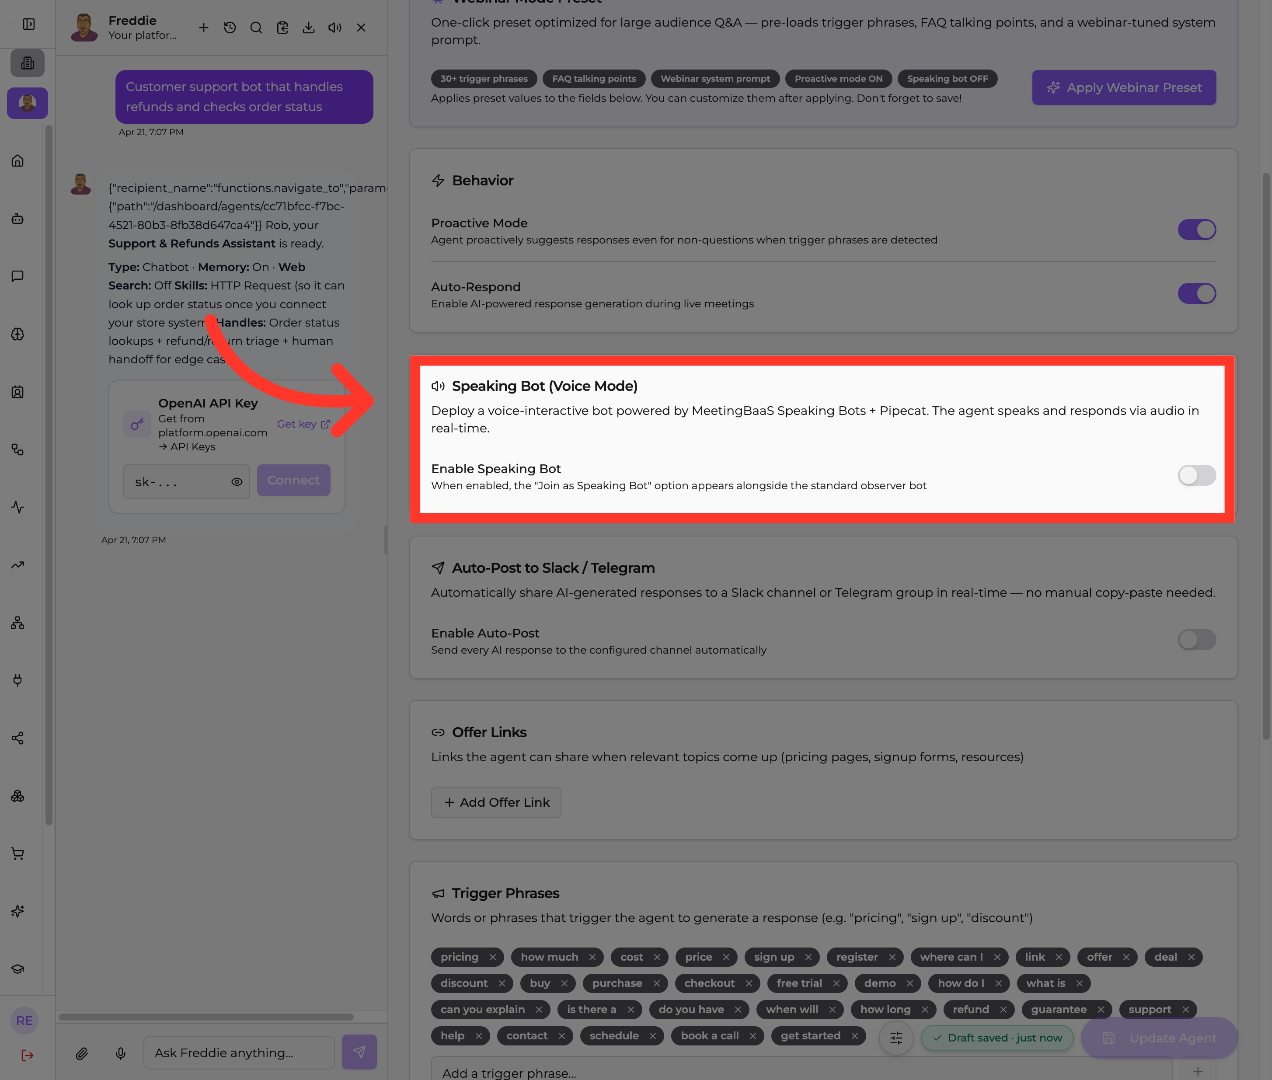
Task: Remove the refund trigger phrase
Action: pyautogui.click(x=1003, y=1009)
